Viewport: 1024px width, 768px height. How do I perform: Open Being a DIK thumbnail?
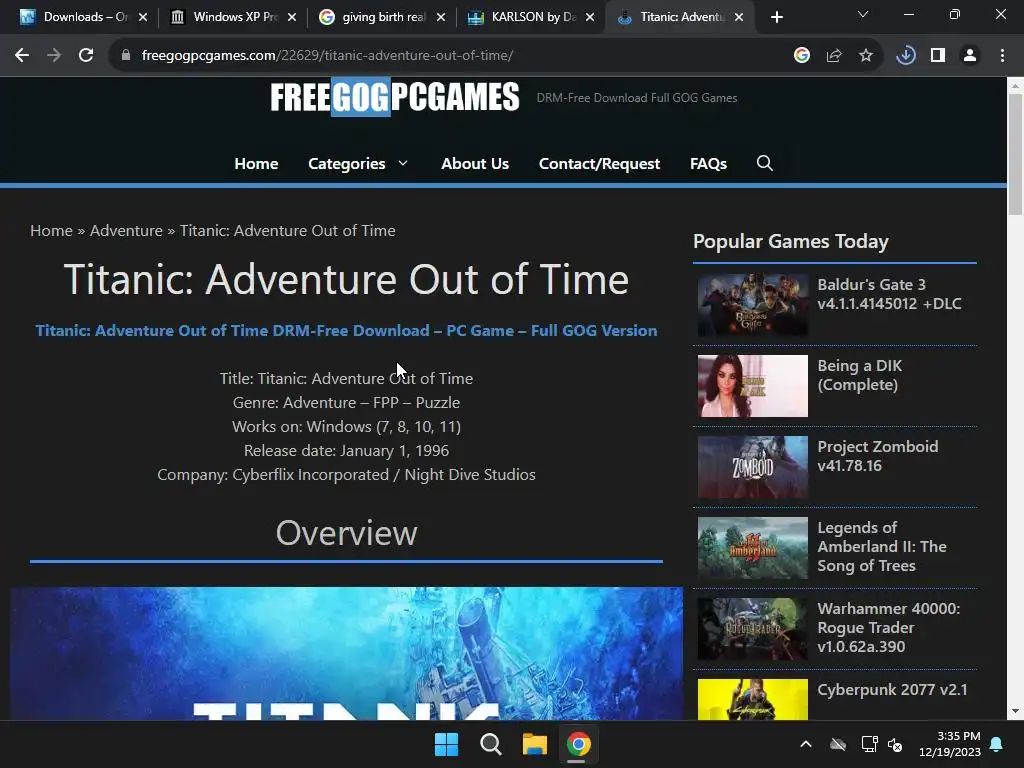[752, 386]
